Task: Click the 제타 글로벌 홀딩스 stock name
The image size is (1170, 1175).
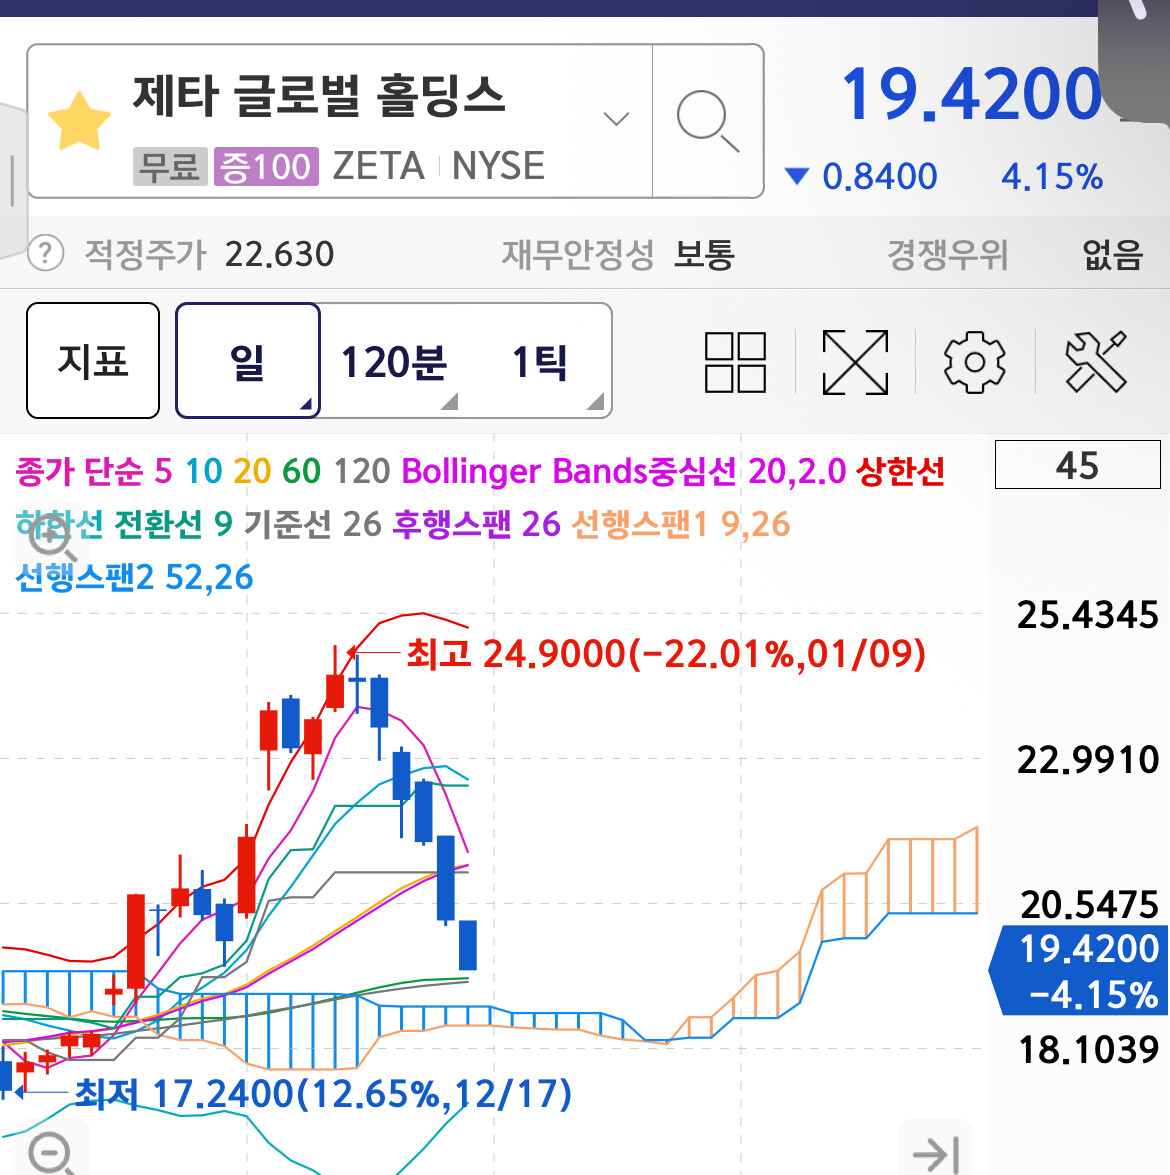Action: coord(319,95)
